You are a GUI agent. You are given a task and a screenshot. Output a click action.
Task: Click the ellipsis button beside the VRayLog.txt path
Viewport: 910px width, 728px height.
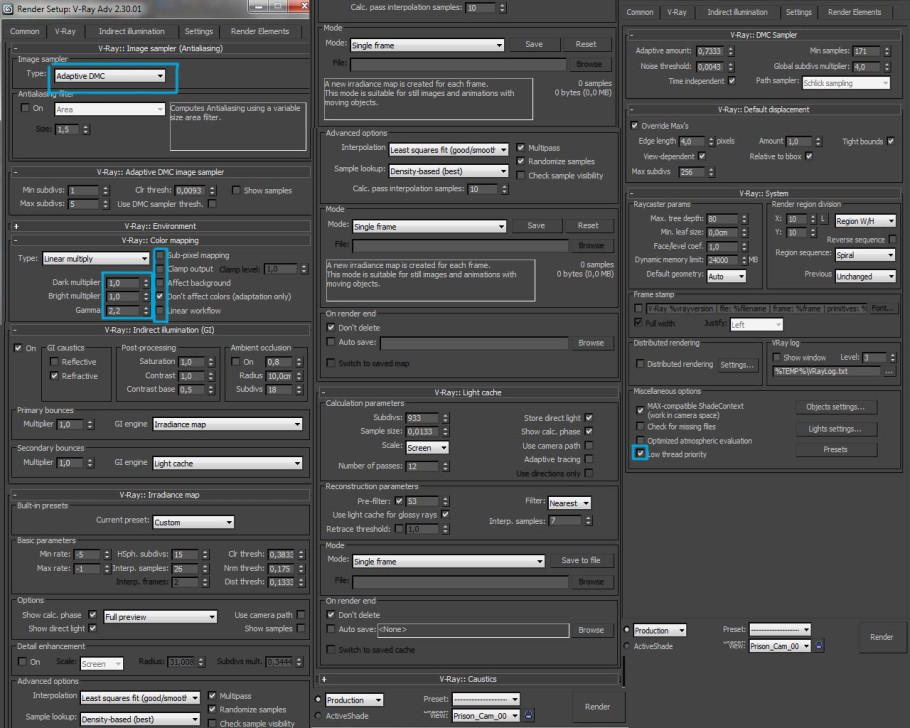(x=889, y=372)
